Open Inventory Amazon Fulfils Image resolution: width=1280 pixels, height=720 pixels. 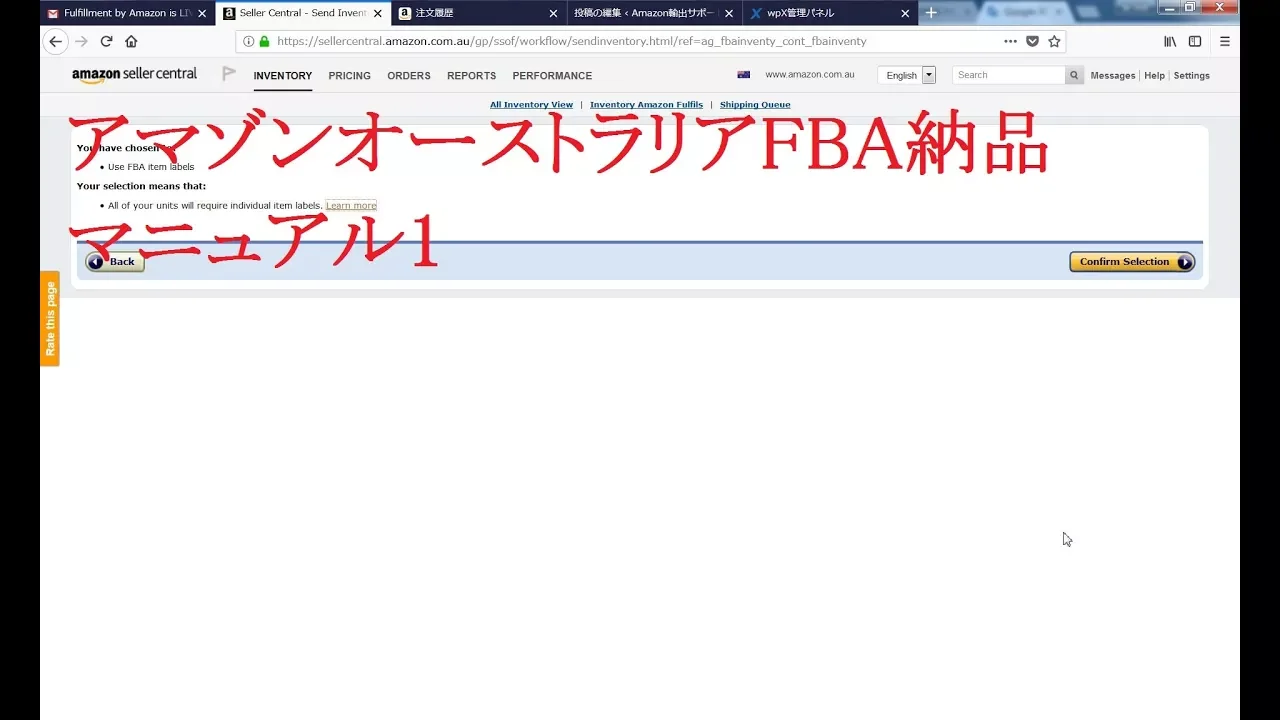coord(646,105)
